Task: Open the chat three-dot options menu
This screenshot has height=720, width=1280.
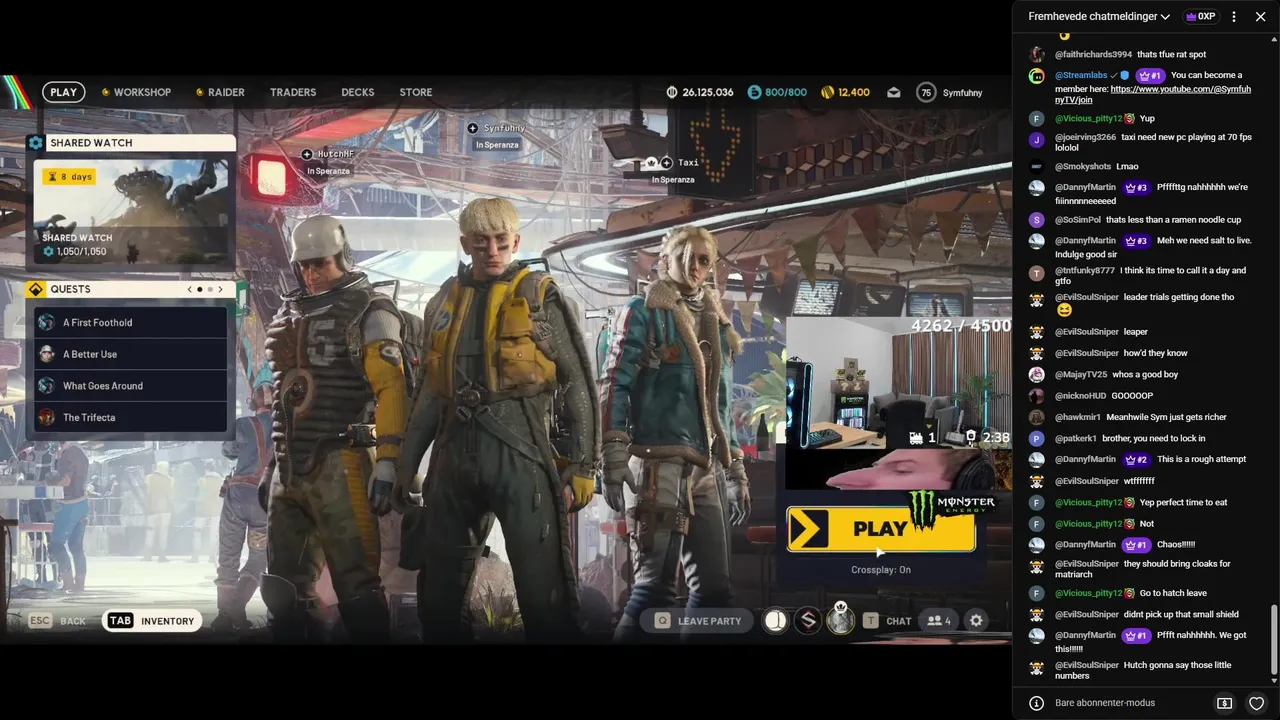Action: 1234,17
